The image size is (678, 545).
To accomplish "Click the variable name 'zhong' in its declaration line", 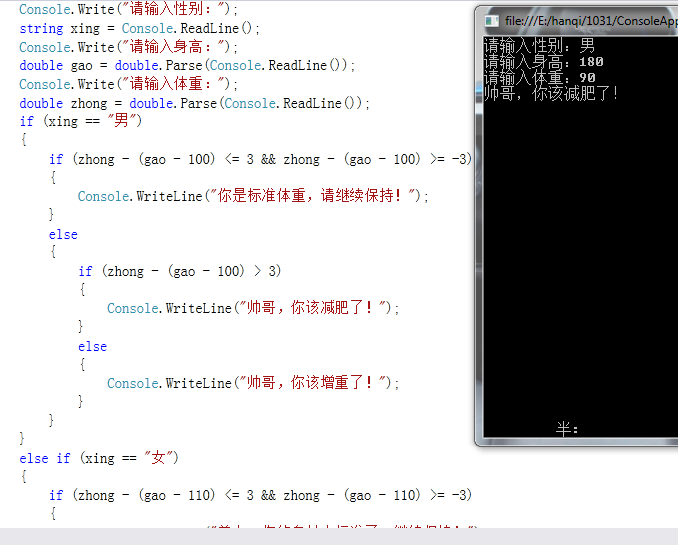I will click(x=89, y=104).
